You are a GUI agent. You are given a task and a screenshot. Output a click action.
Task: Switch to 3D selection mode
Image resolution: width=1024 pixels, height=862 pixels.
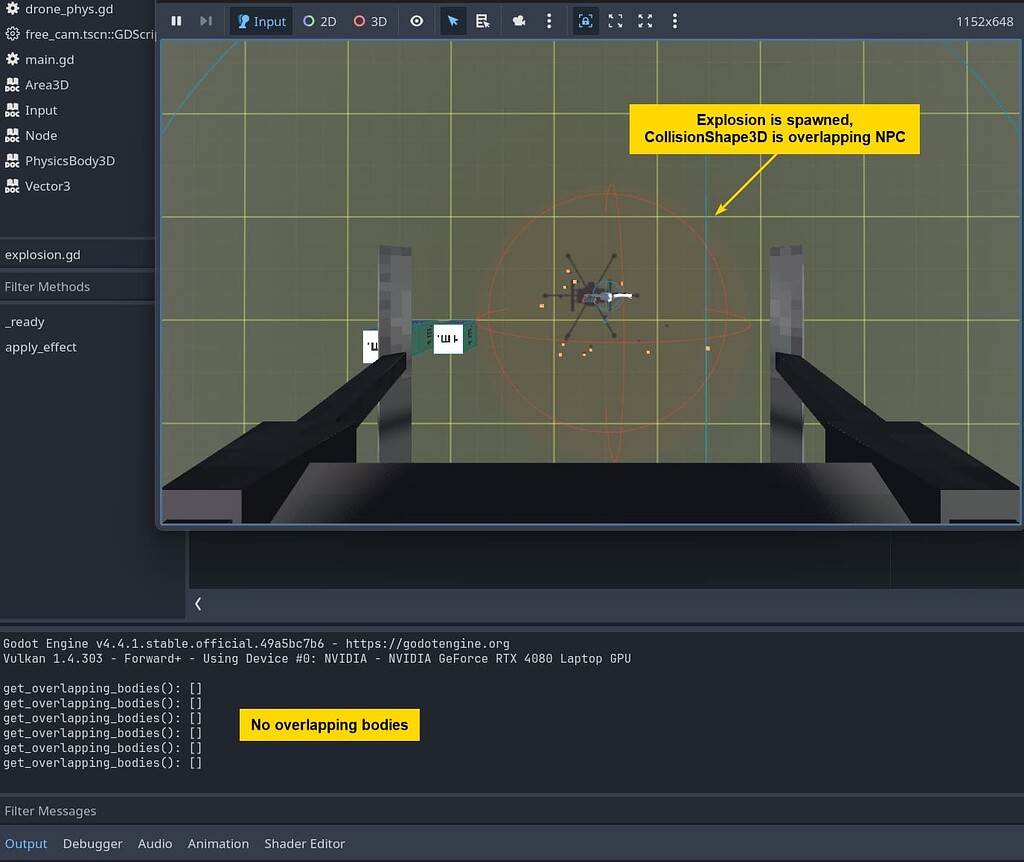[x=369, y=21]
